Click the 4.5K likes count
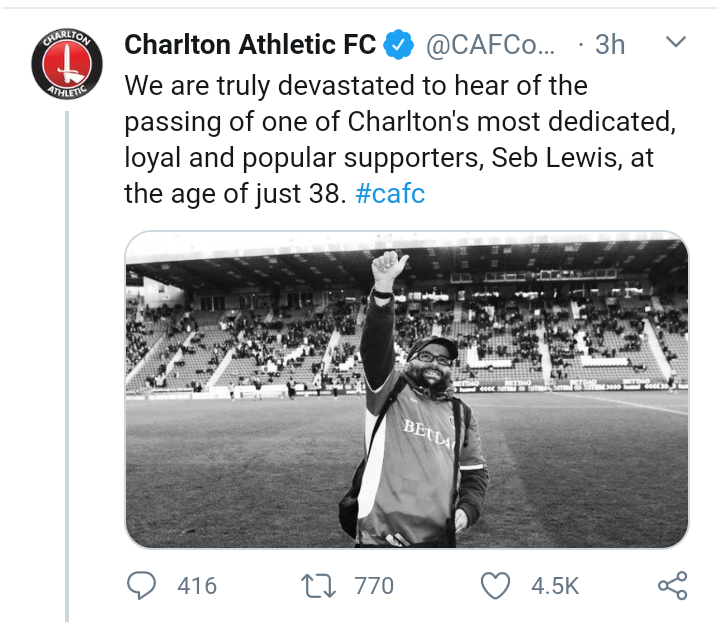720x623 pixels. pyautogui.click(x=550, y=585)
